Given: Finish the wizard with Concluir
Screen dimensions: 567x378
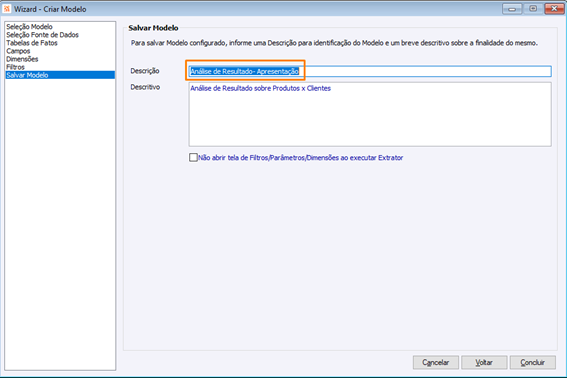Looking at the screenshot, I should click(533, 362).
